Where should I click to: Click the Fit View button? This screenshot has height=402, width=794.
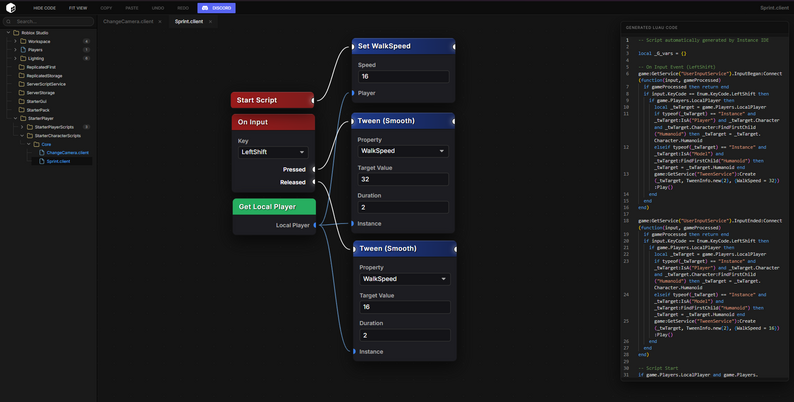(x=78, y=8)
